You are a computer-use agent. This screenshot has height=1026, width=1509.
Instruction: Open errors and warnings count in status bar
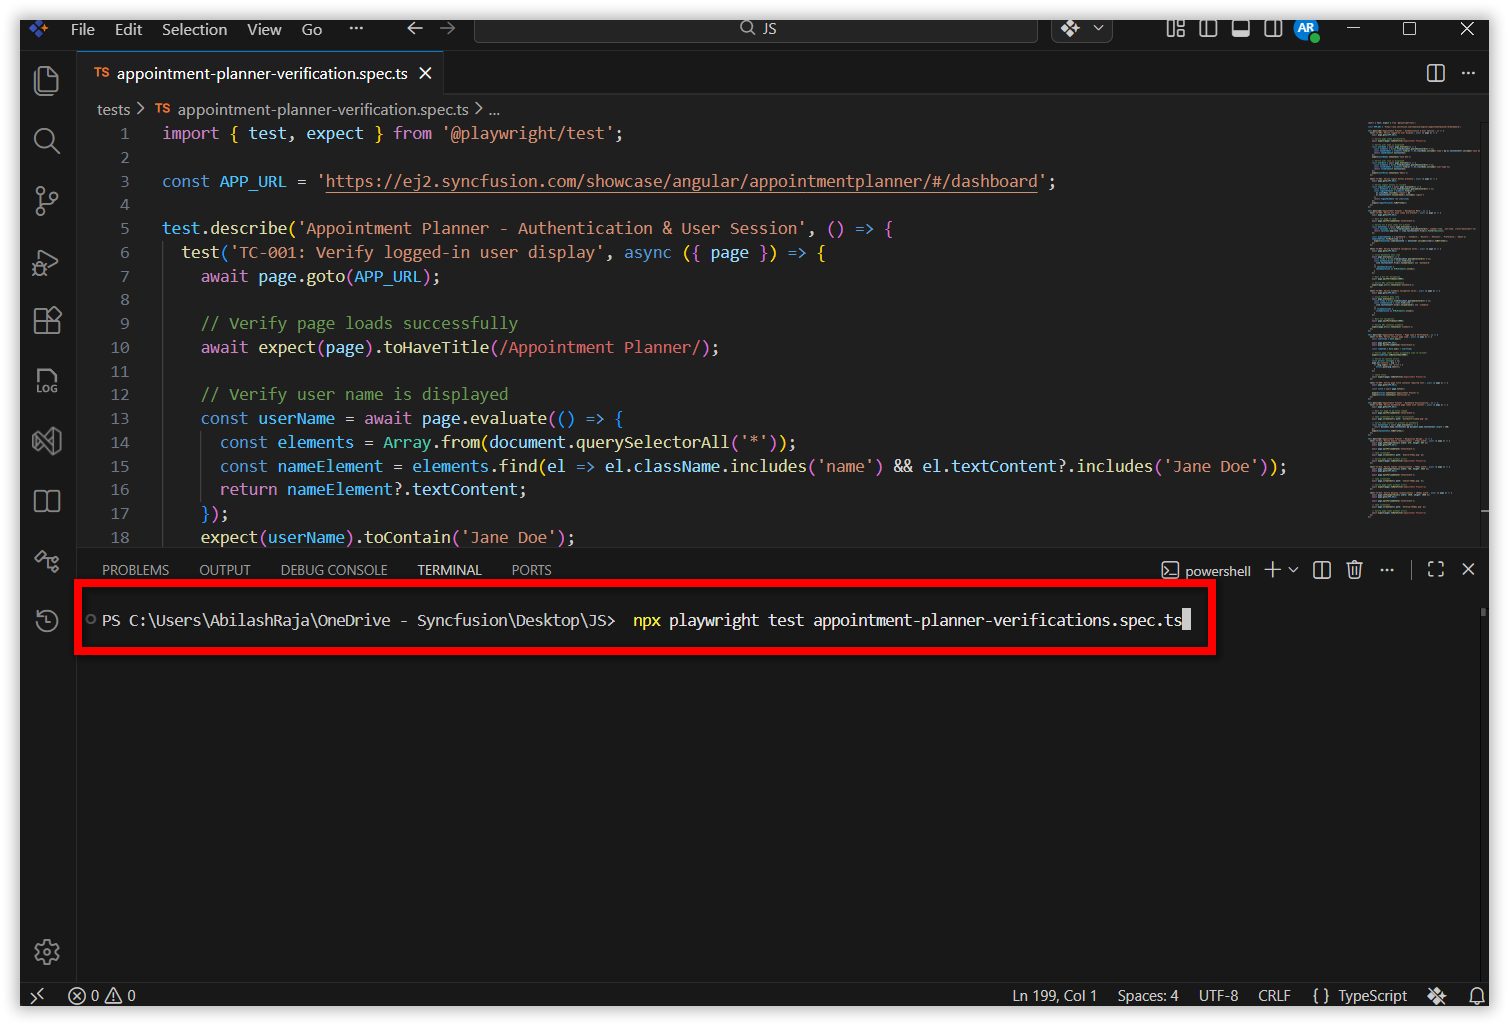[x=102, y=996]
